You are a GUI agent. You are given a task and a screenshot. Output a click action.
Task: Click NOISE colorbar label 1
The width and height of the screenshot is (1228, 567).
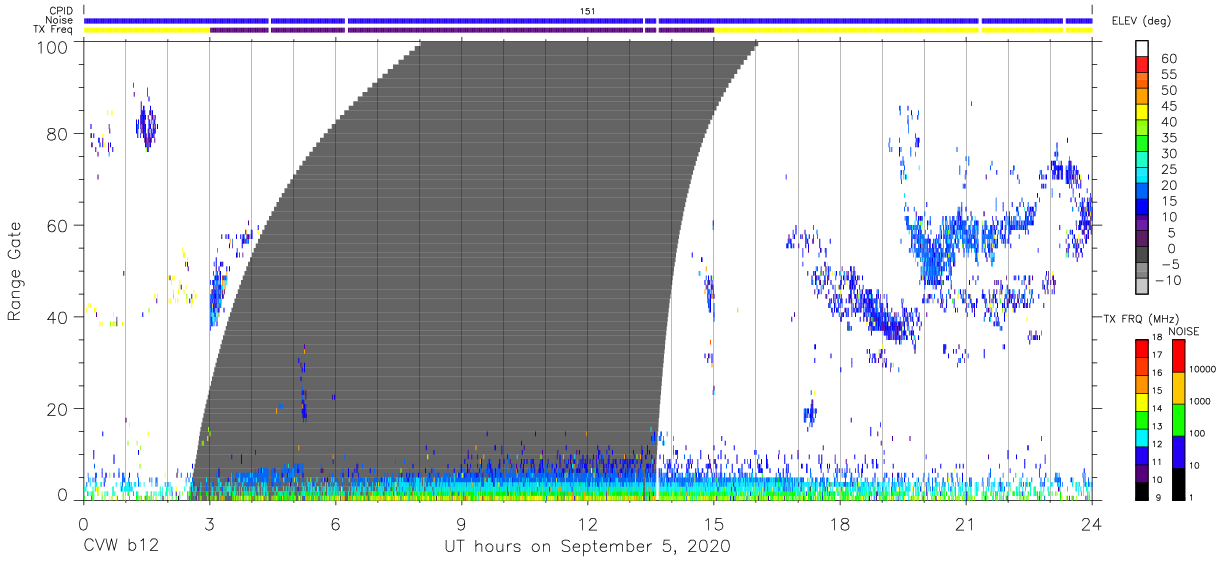tap(1191, 497)
